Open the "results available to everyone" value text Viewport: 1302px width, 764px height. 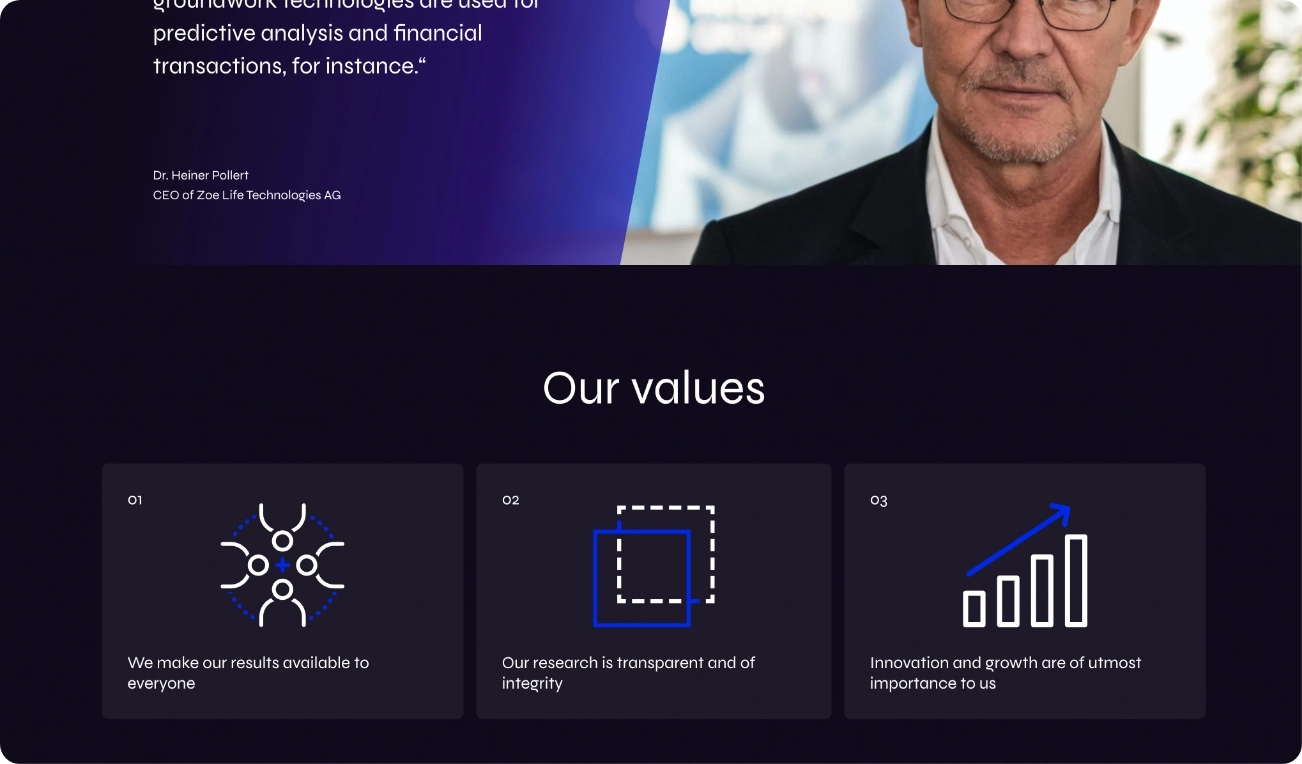[x=248, y=673]
